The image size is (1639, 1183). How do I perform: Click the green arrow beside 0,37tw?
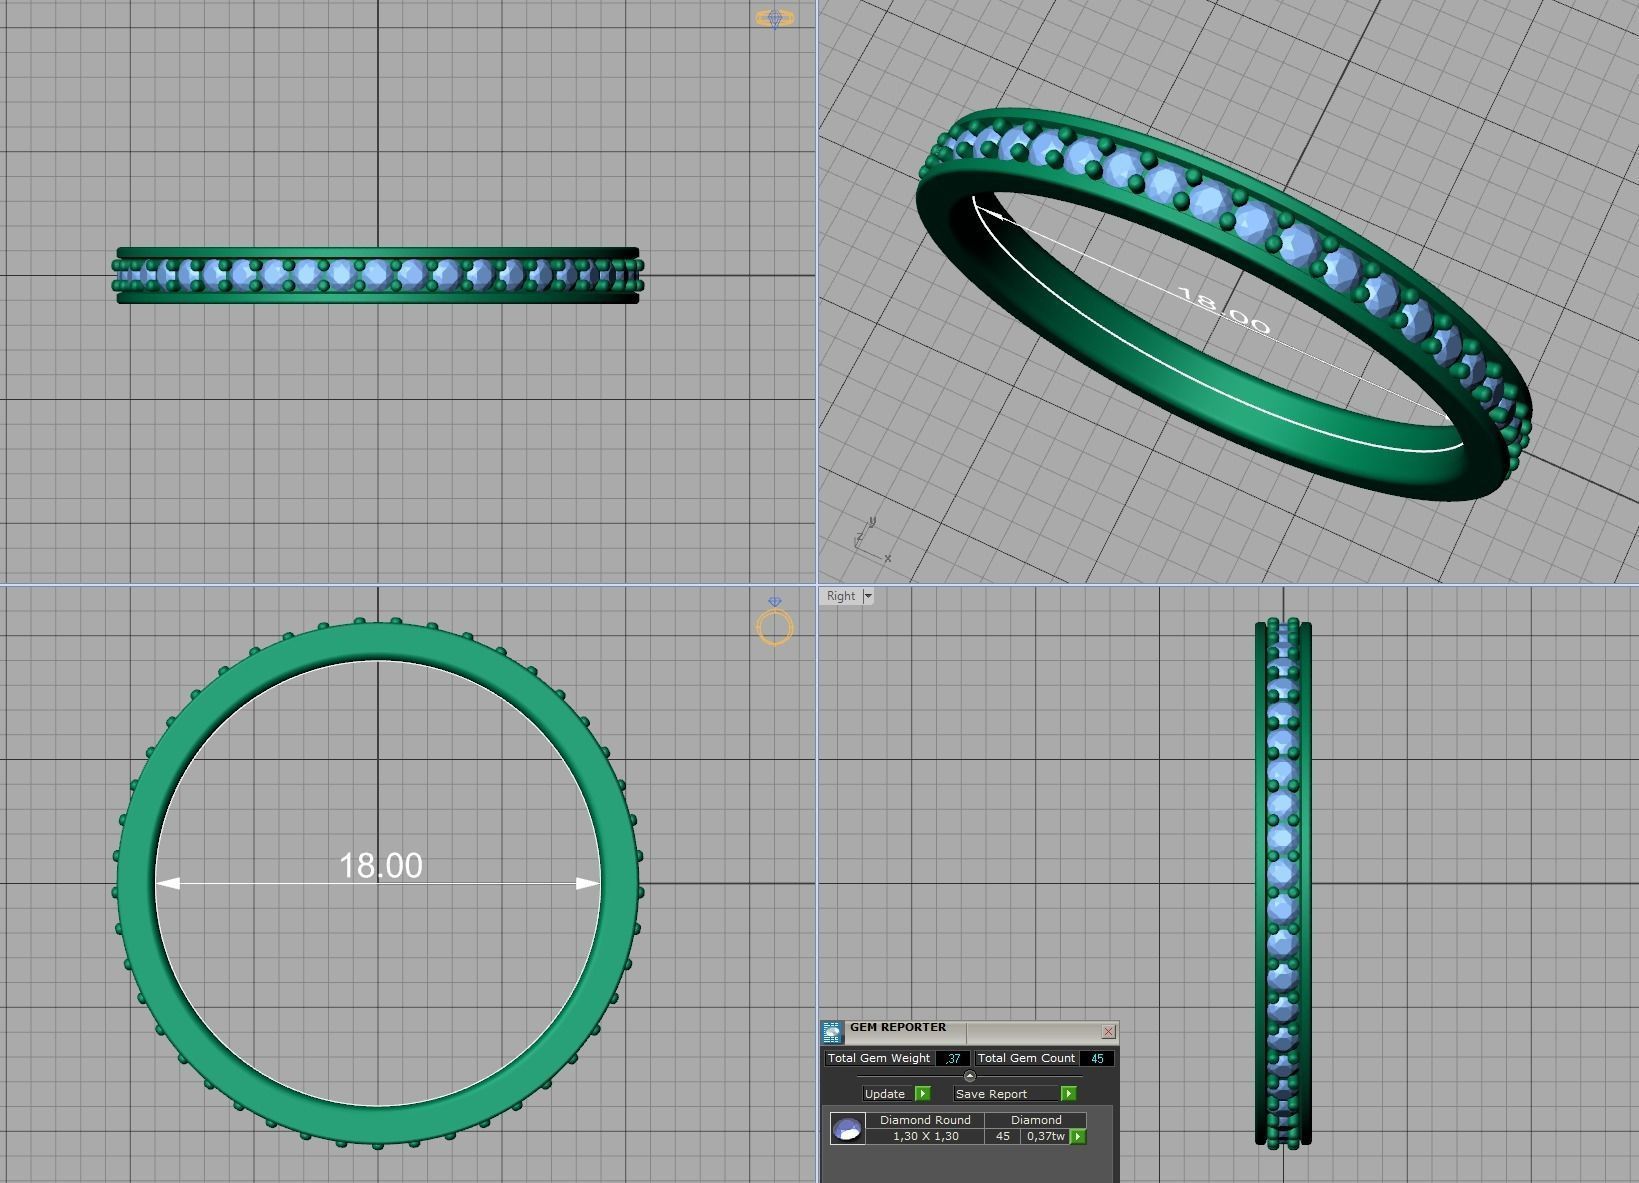[1078, 1136]
